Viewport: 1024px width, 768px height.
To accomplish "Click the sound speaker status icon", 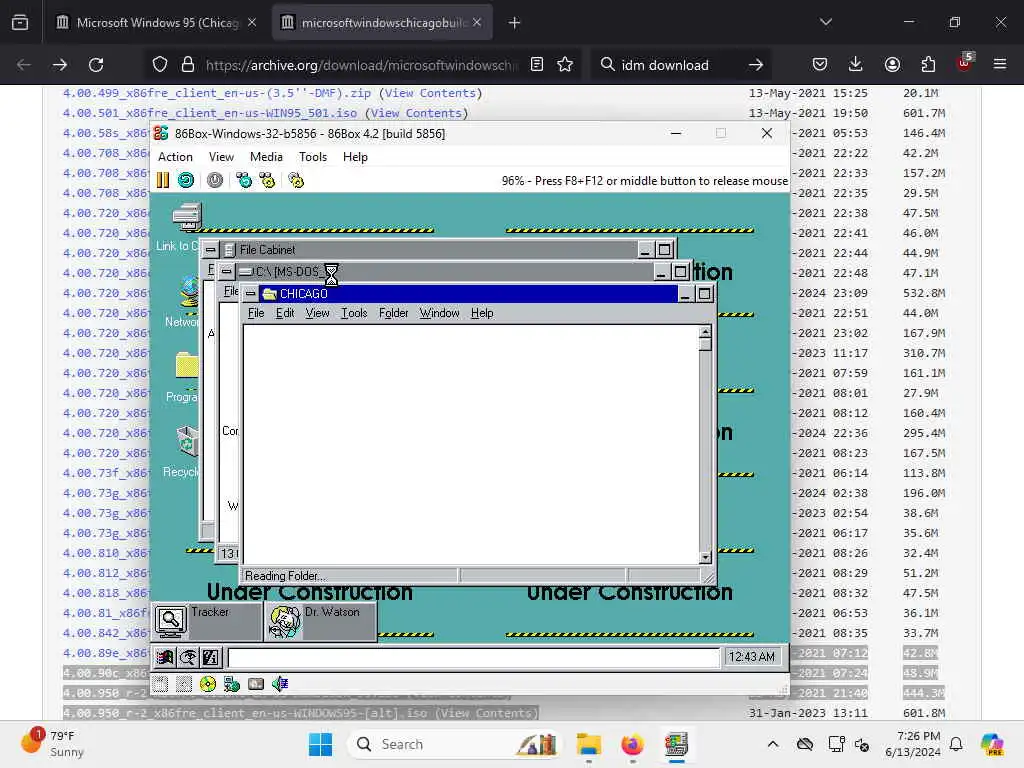I will pyautogui.click(x=280, y=684).
